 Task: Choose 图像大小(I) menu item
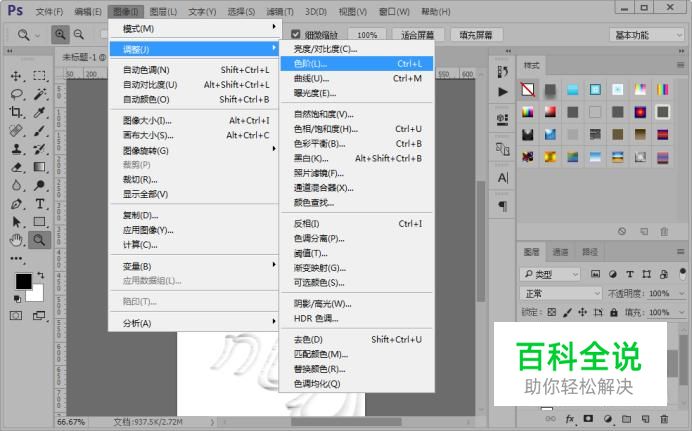pos(194,120)
